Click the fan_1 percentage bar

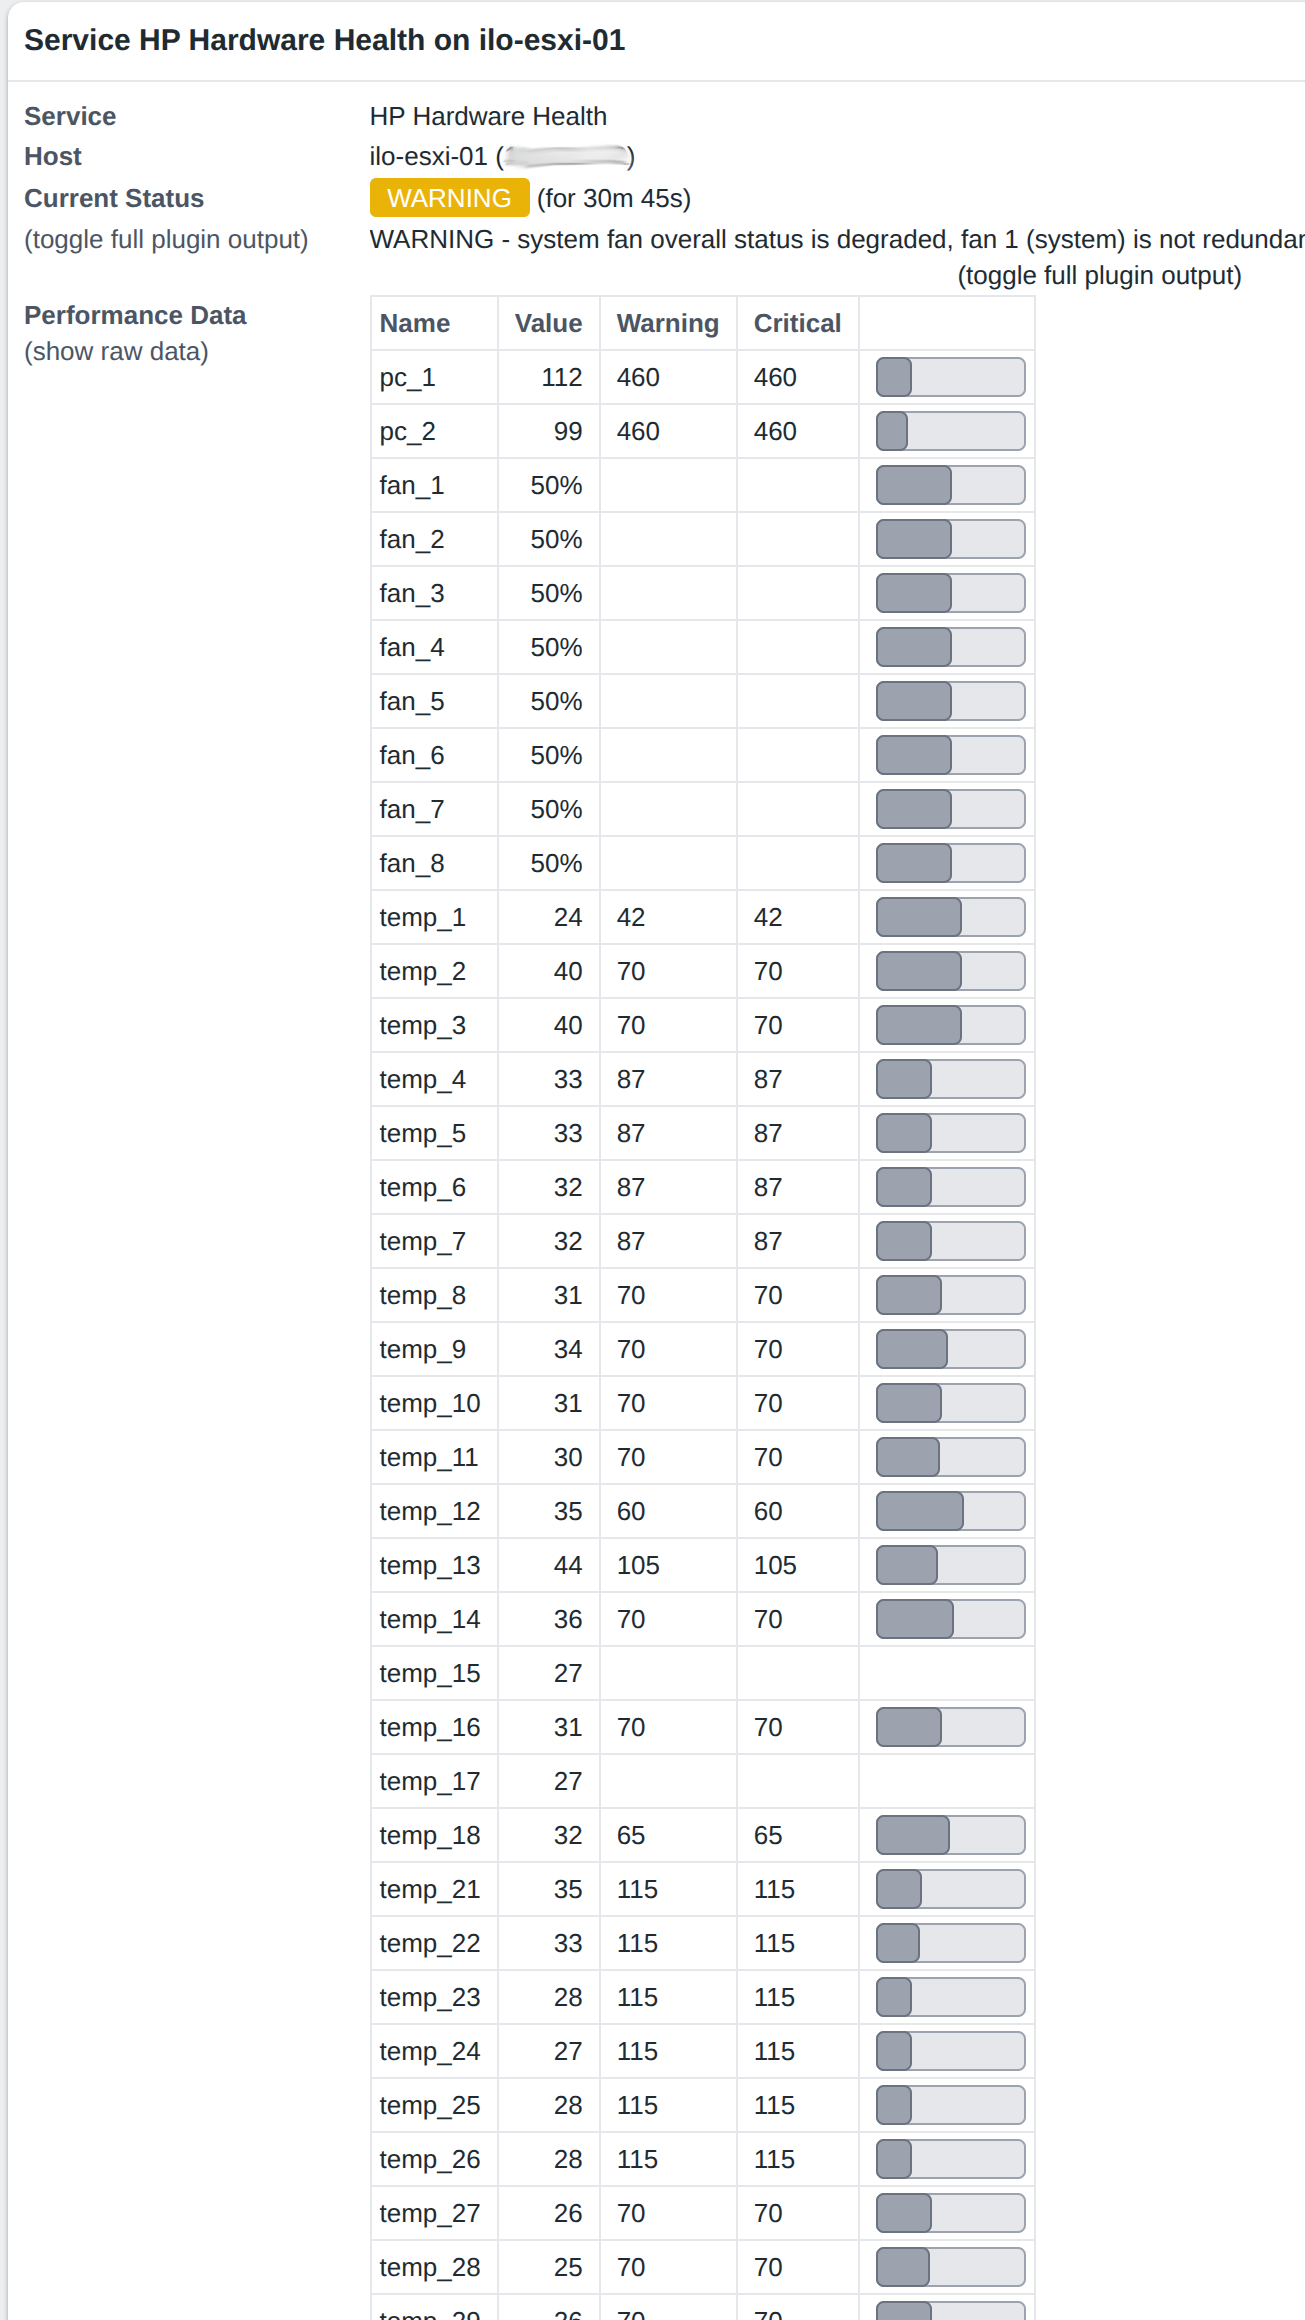(950, 485)
